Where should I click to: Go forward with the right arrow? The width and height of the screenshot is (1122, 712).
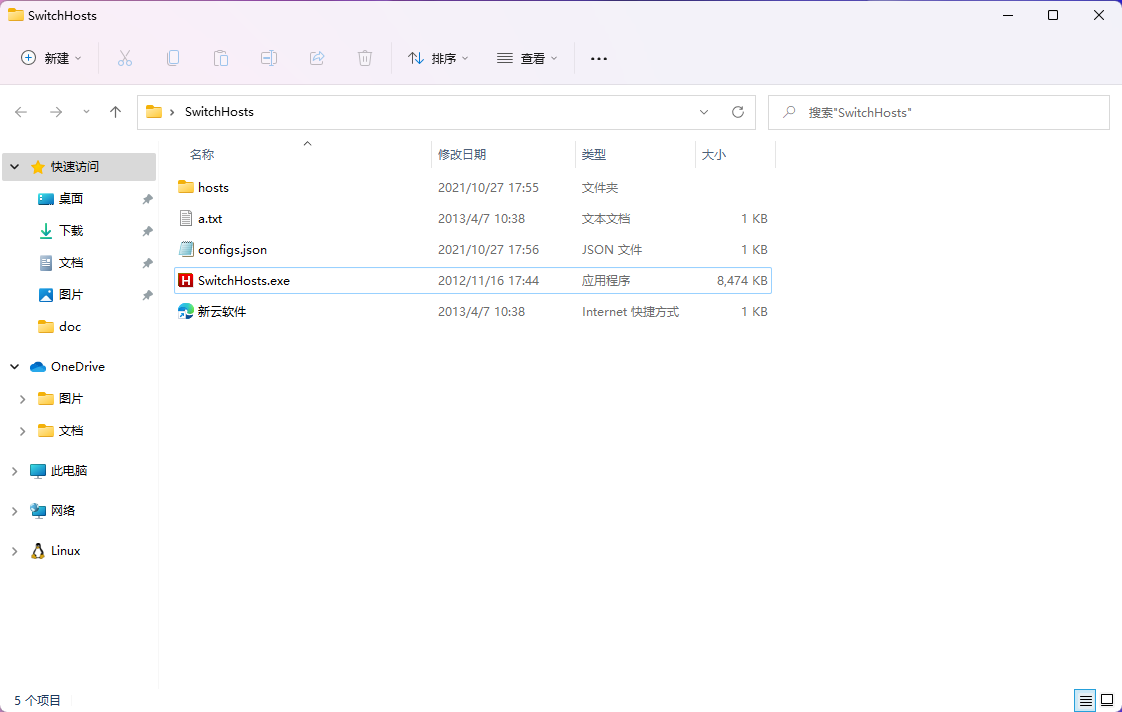pos(56,112)
